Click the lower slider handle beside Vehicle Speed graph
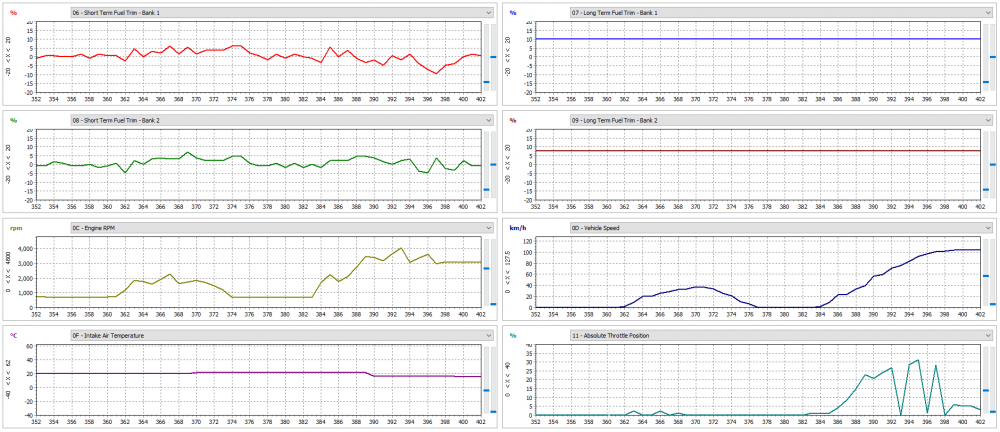Viewport: 1000px width, 432px height. click(992, 304)
